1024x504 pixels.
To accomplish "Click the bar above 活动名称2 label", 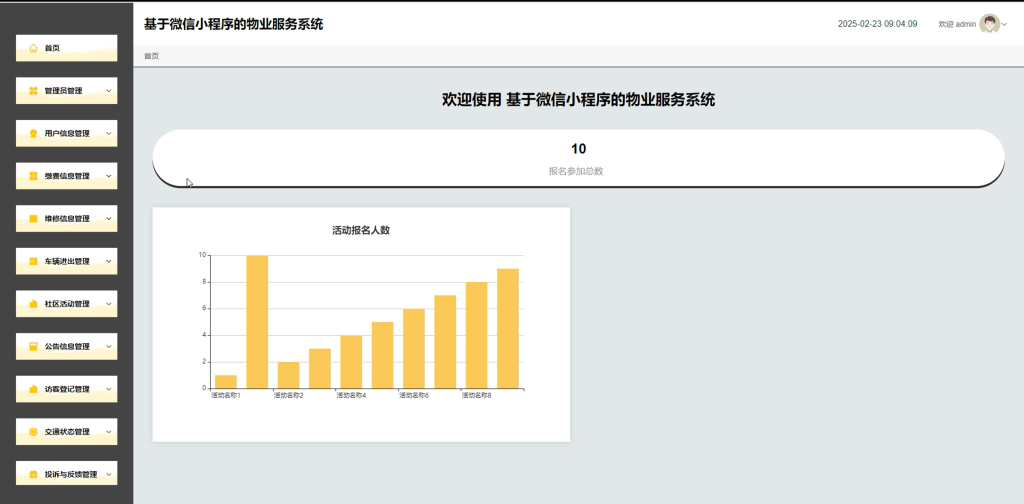I will pyautogui.click(x=288, y=375).
